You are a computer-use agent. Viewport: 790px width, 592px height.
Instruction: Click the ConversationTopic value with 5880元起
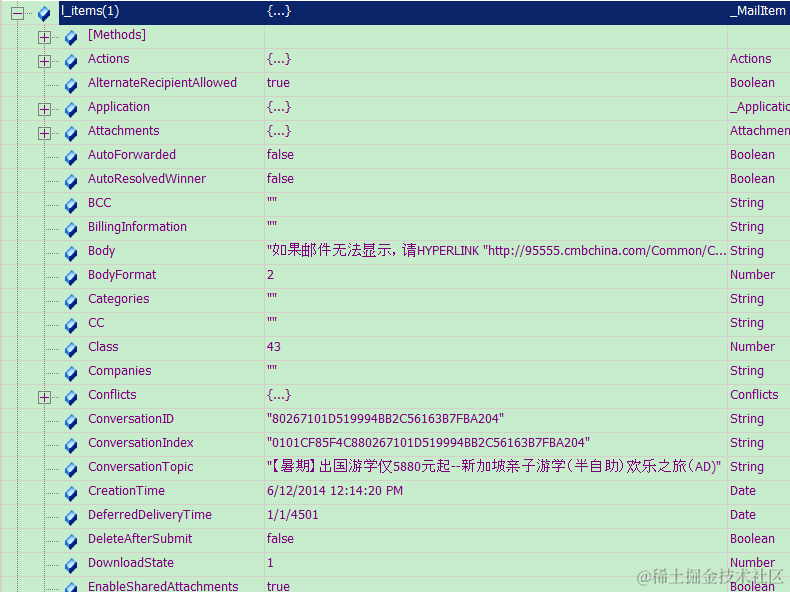point(494,467)
